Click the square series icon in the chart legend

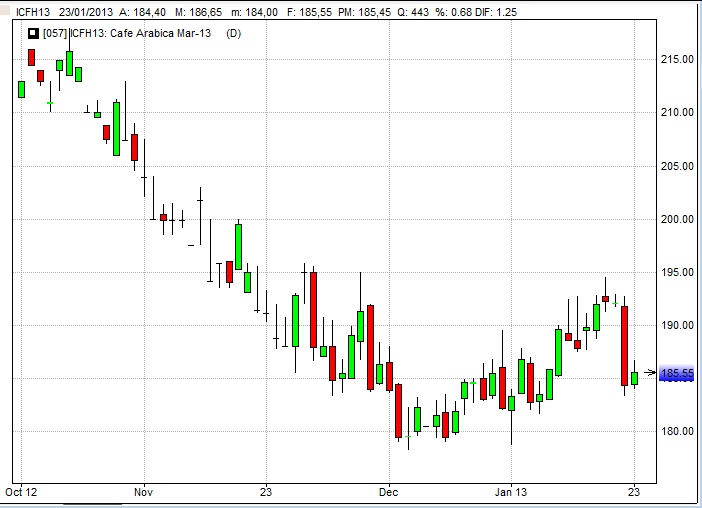point(33,33)
